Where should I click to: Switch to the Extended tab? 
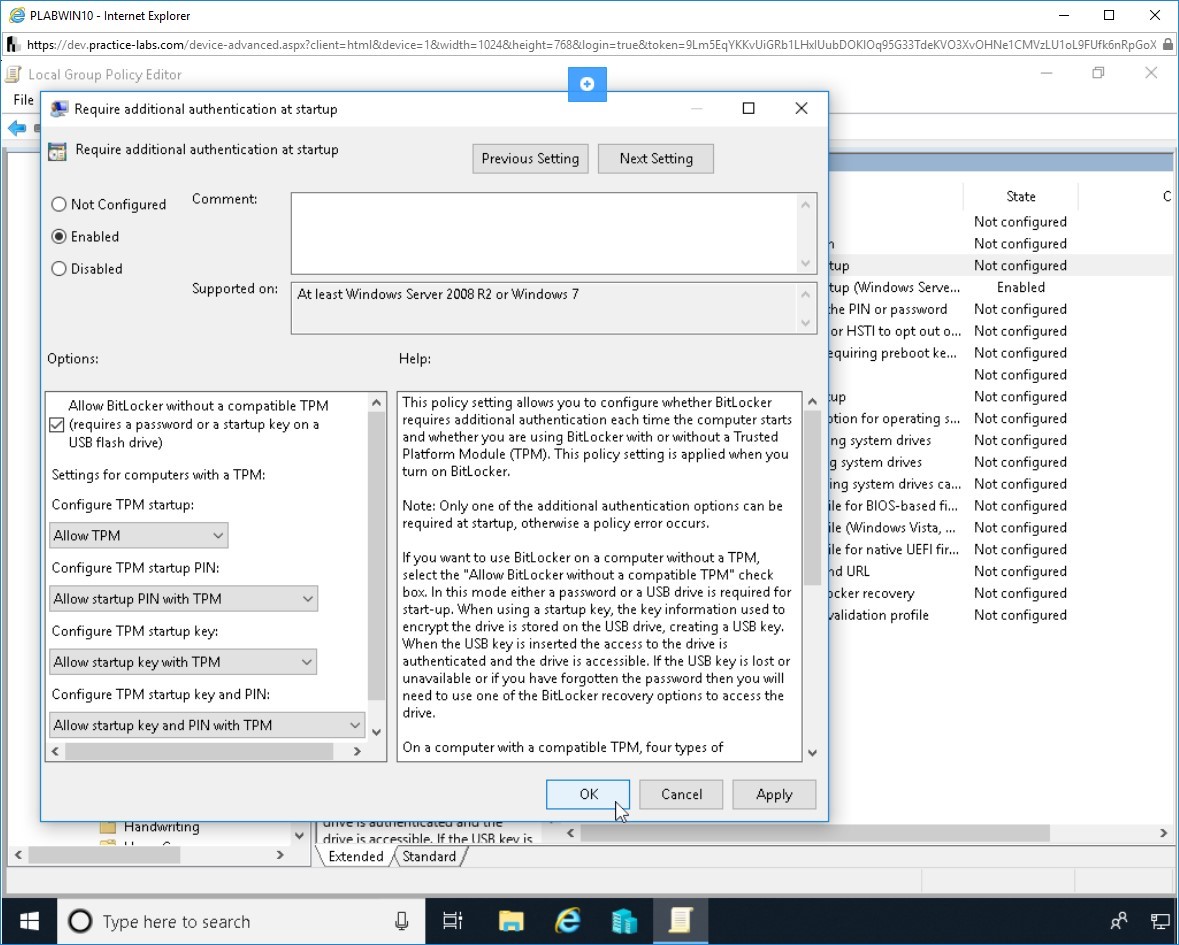point(356,856)
